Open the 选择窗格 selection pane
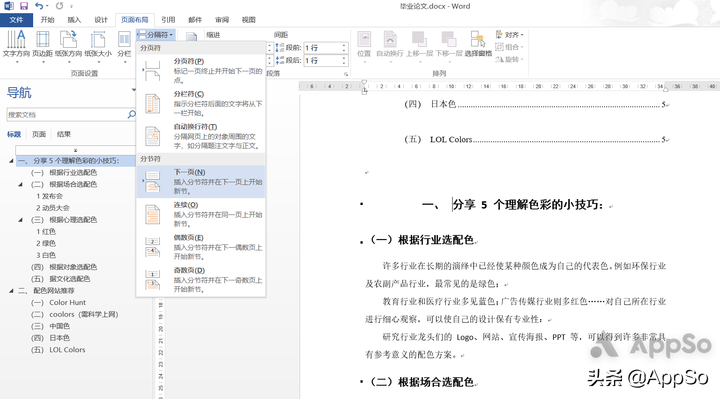This screenshot has width=720, height=399. pyautogui.click(x=478, y=45)
